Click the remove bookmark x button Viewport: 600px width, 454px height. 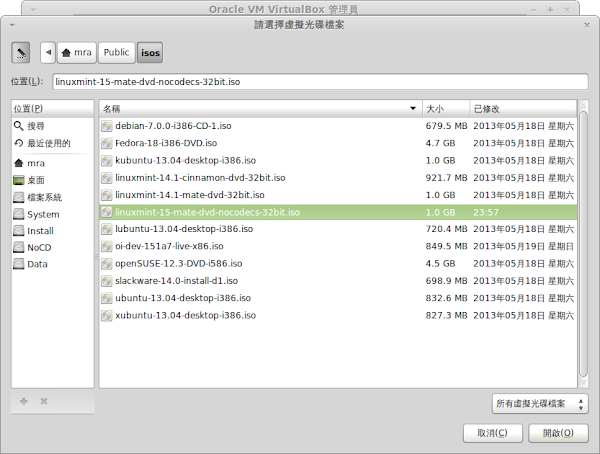click(44, 401)
